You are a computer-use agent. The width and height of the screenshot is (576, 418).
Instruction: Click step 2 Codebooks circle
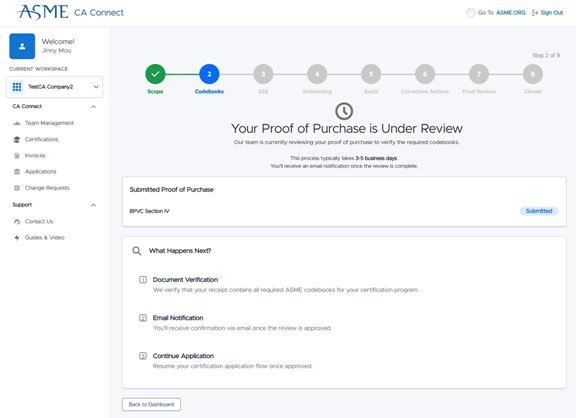(x=209, y=74)
